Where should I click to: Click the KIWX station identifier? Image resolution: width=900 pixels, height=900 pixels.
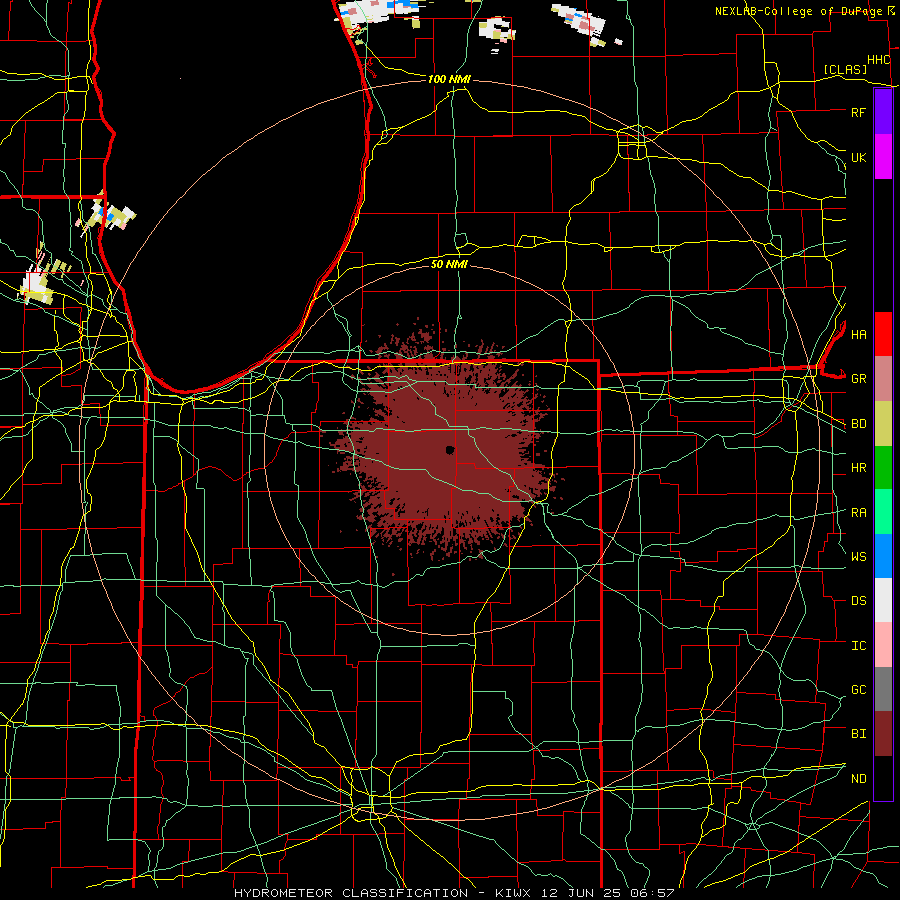pyautogui.click(x=515, y=893)
